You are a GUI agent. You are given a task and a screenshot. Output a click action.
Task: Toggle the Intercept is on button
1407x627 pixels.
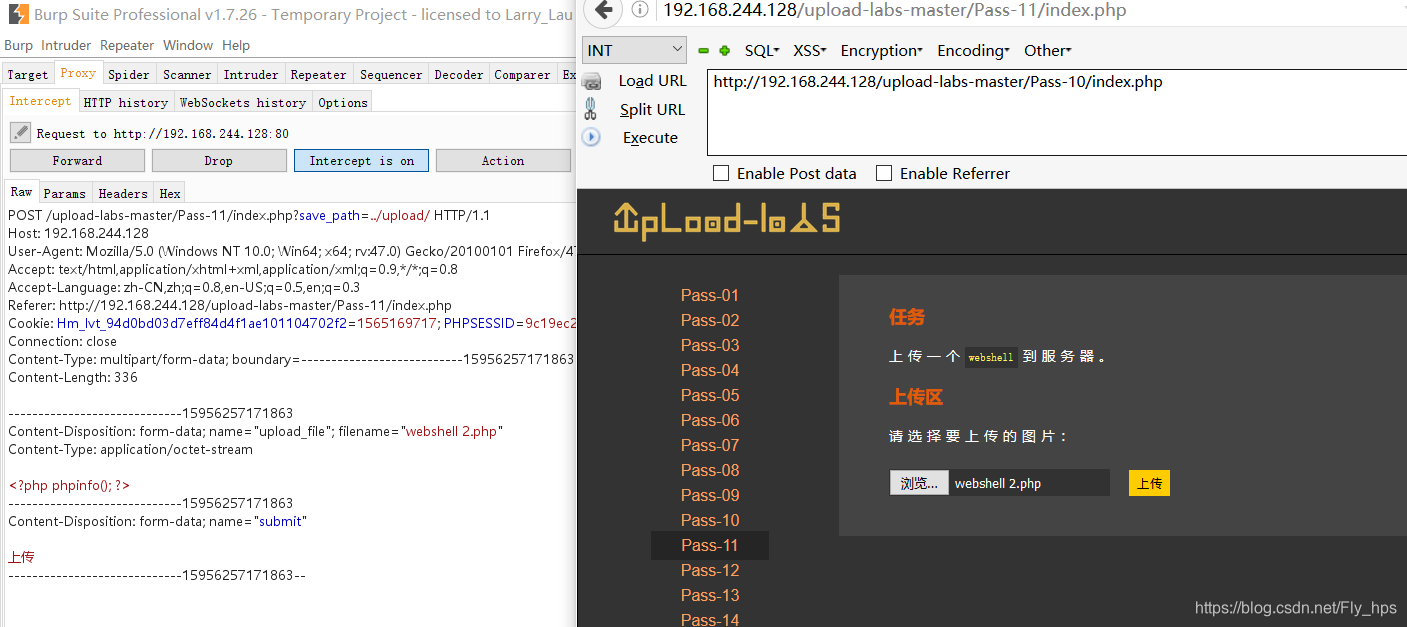click(361, 160)
